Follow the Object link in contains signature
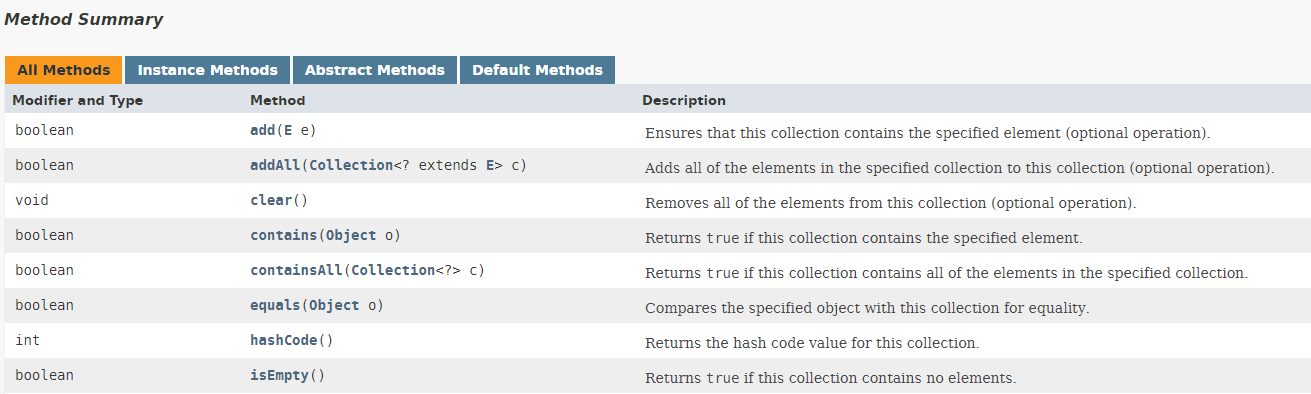 tap(350, 235)
